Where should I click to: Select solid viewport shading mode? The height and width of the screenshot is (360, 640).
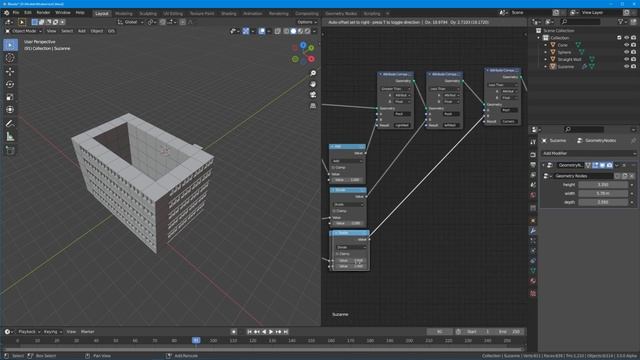pyautogui.click(x=293, y=31)
